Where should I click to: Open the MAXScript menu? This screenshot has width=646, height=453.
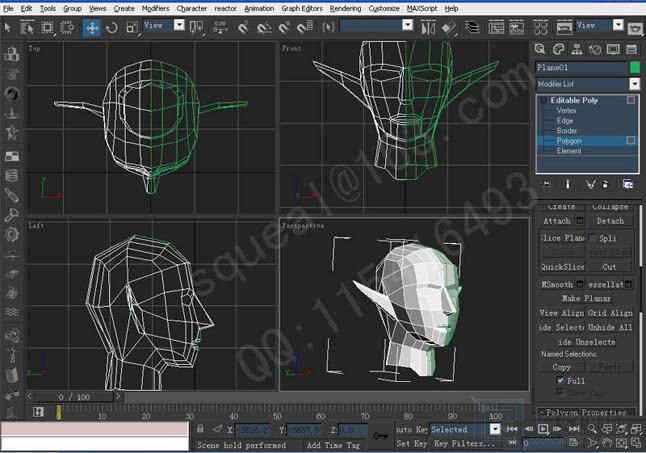pos(422,8)
